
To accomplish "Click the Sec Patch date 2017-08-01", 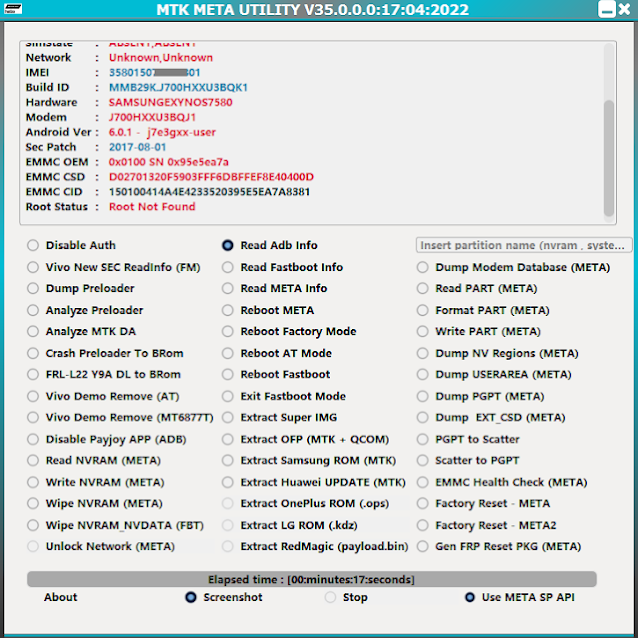I will pos(138,147).
